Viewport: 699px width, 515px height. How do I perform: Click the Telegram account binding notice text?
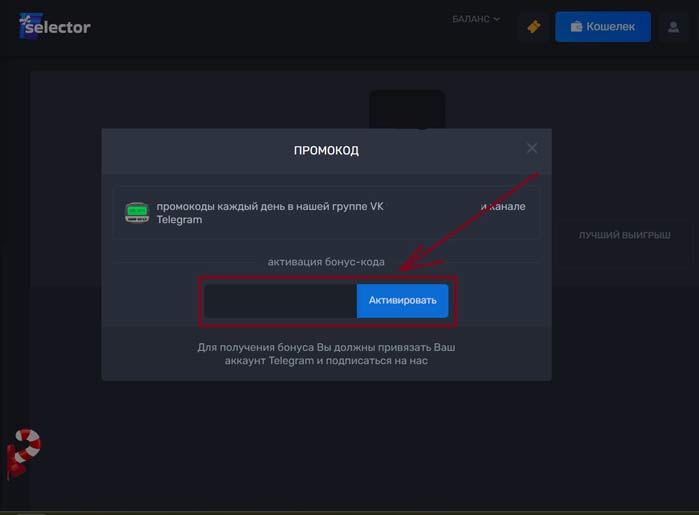326,354
